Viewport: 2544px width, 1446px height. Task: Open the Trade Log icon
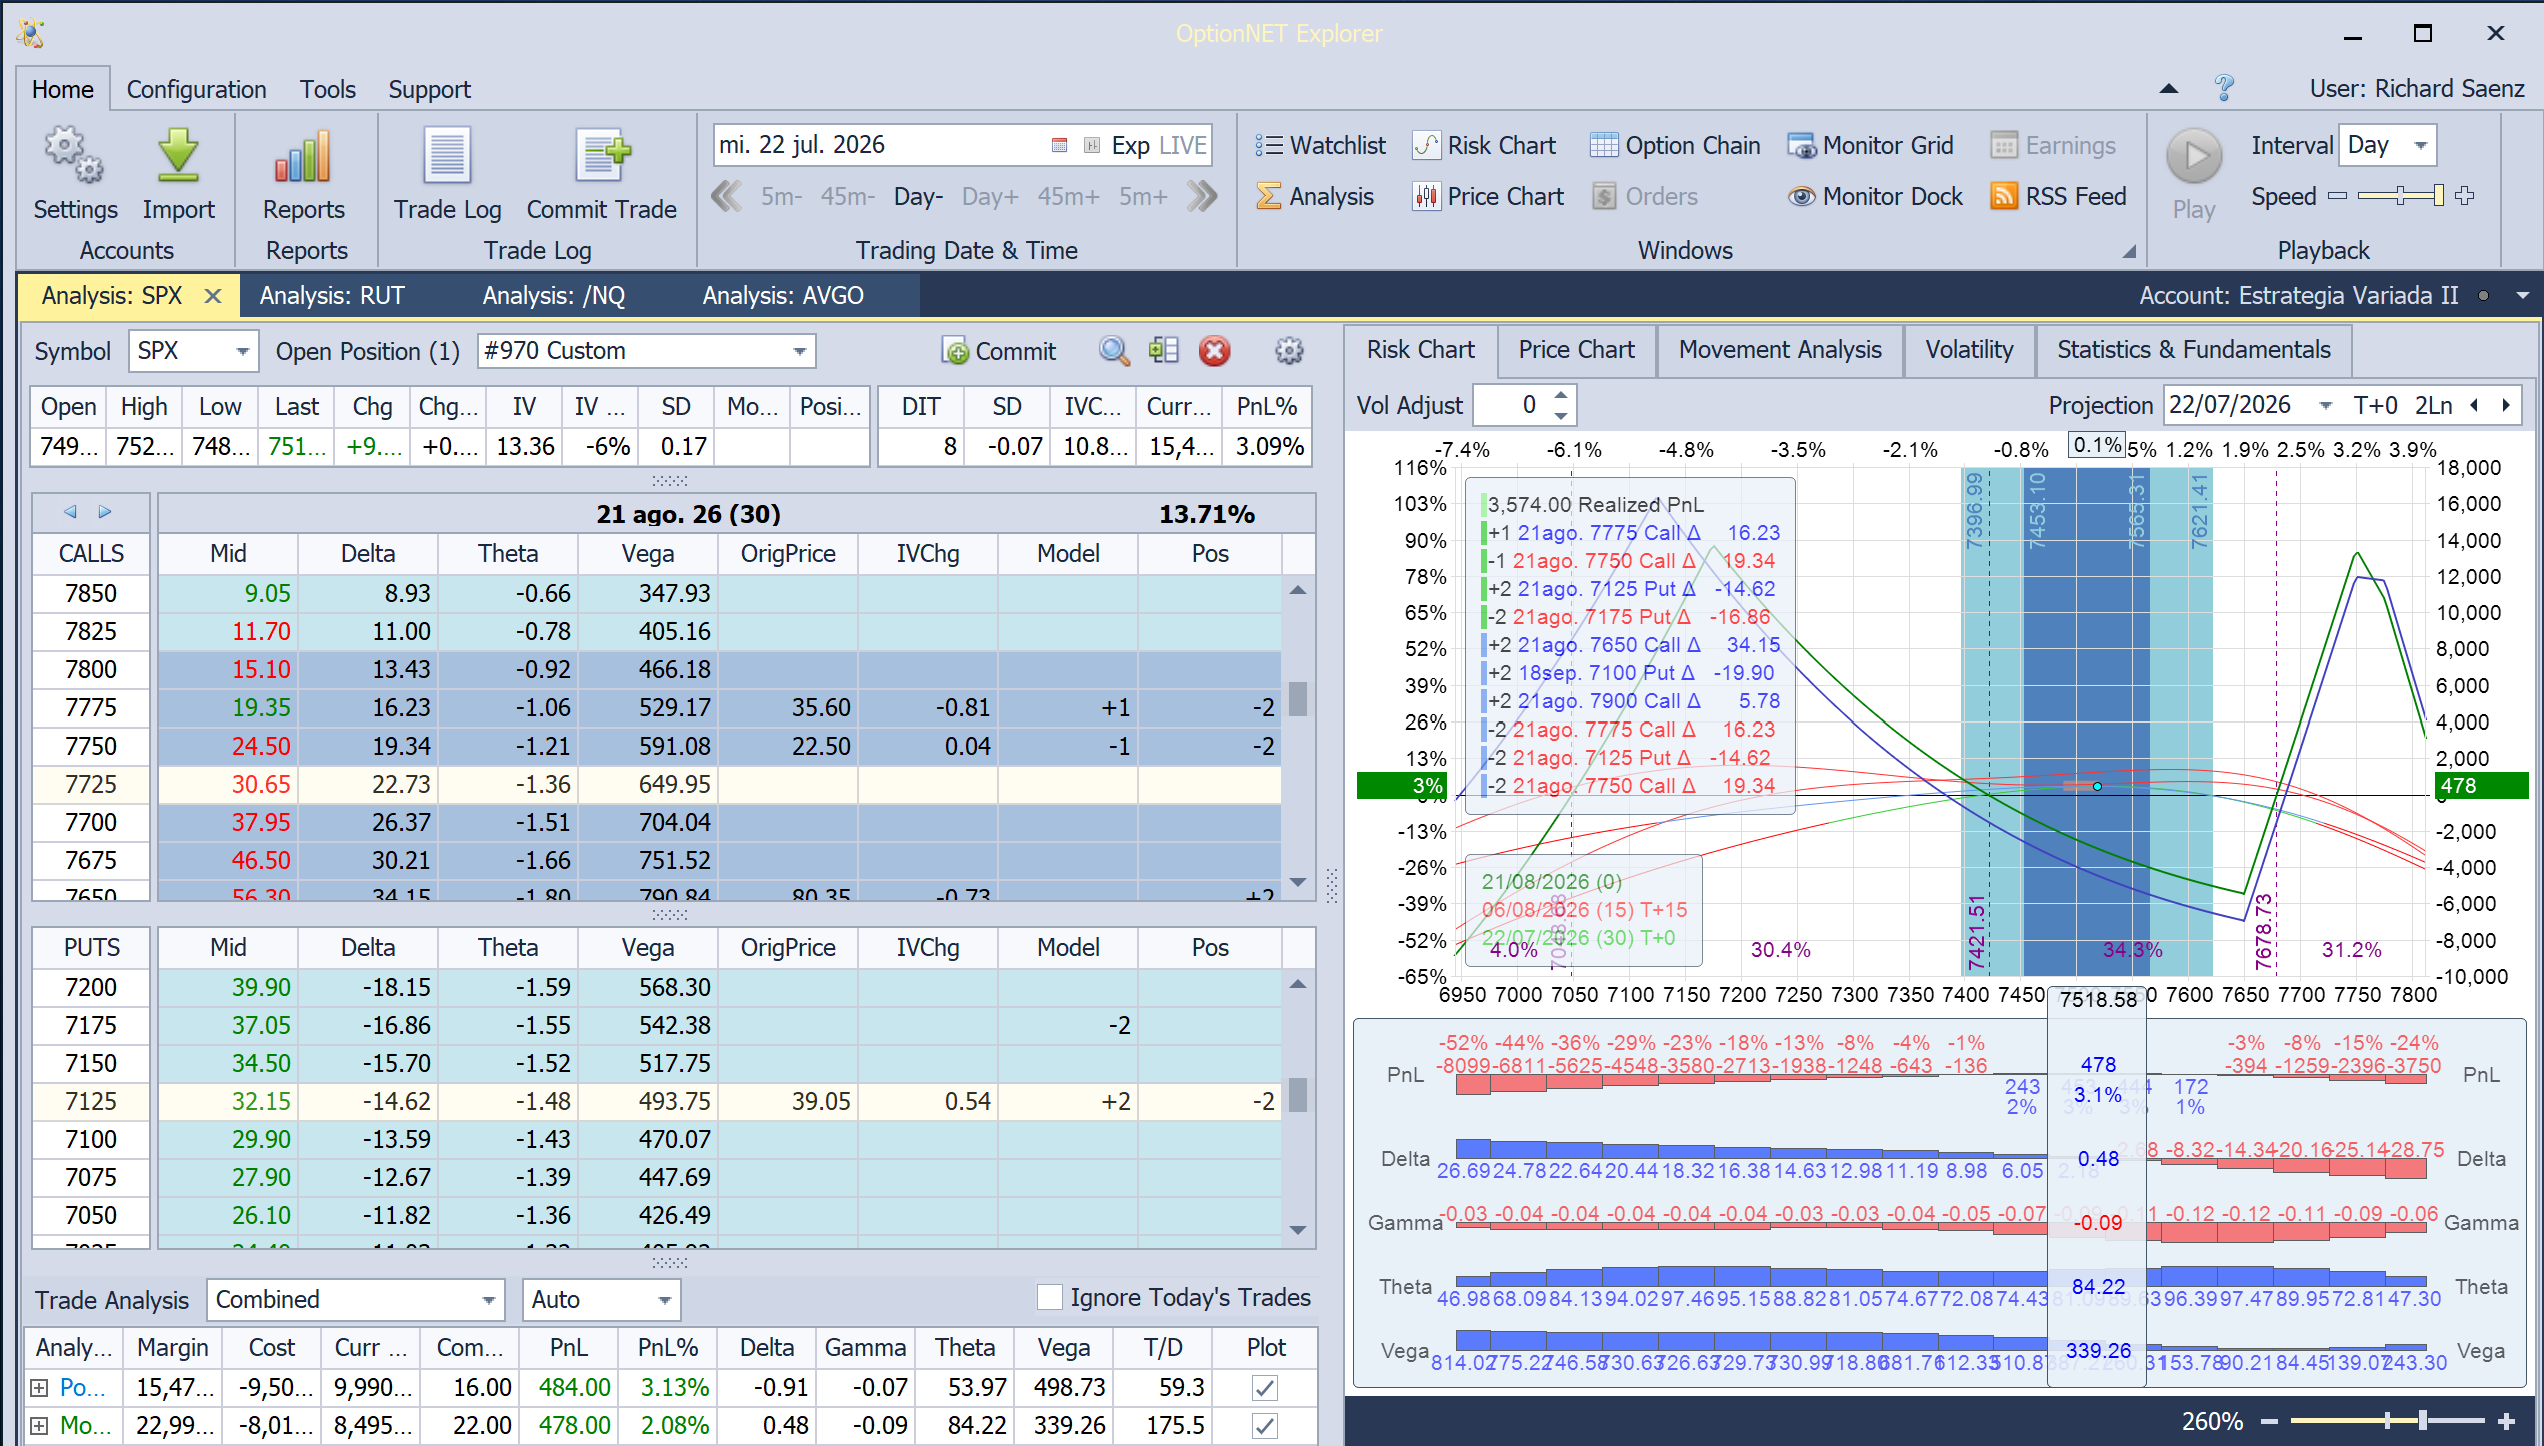coord(447,157)
